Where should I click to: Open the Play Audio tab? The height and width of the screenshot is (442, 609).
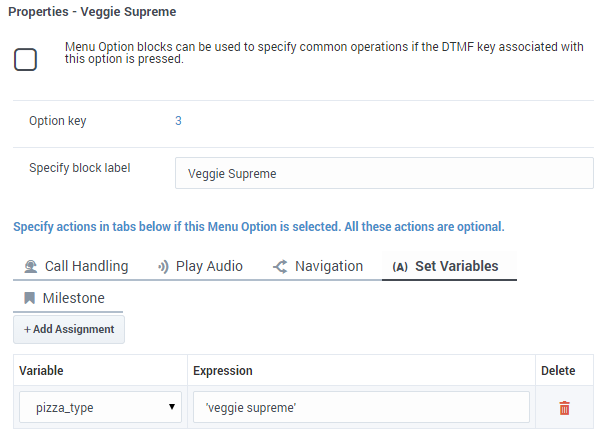200,266
